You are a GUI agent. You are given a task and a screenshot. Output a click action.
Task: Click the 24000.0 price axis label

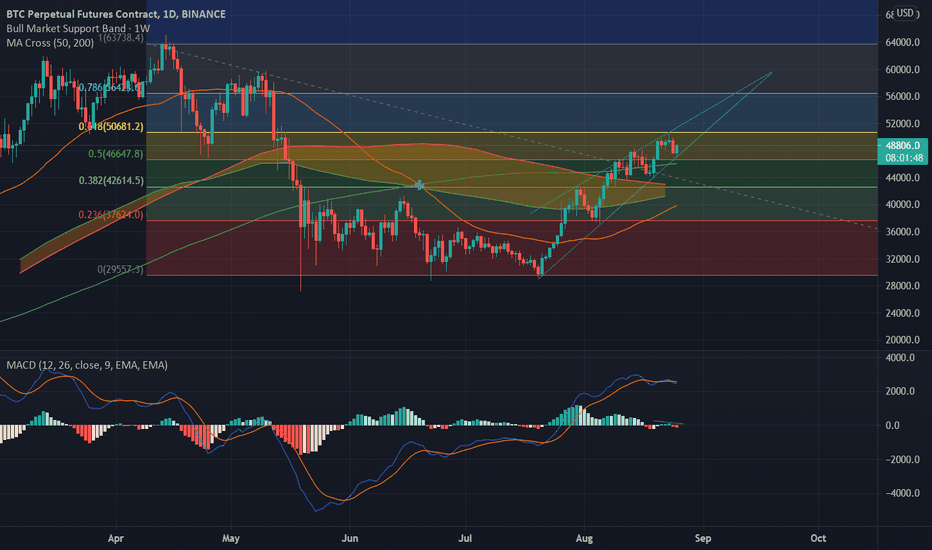[x=902, y=313]
